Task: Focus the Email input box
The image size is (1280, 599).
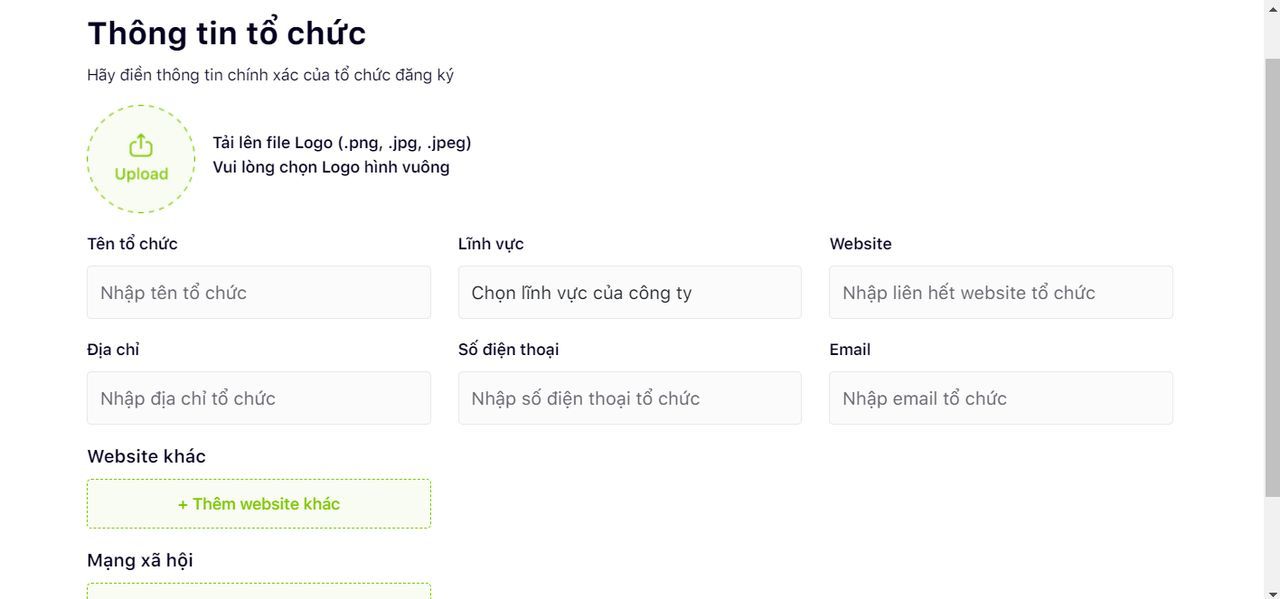Action: 1001,398
